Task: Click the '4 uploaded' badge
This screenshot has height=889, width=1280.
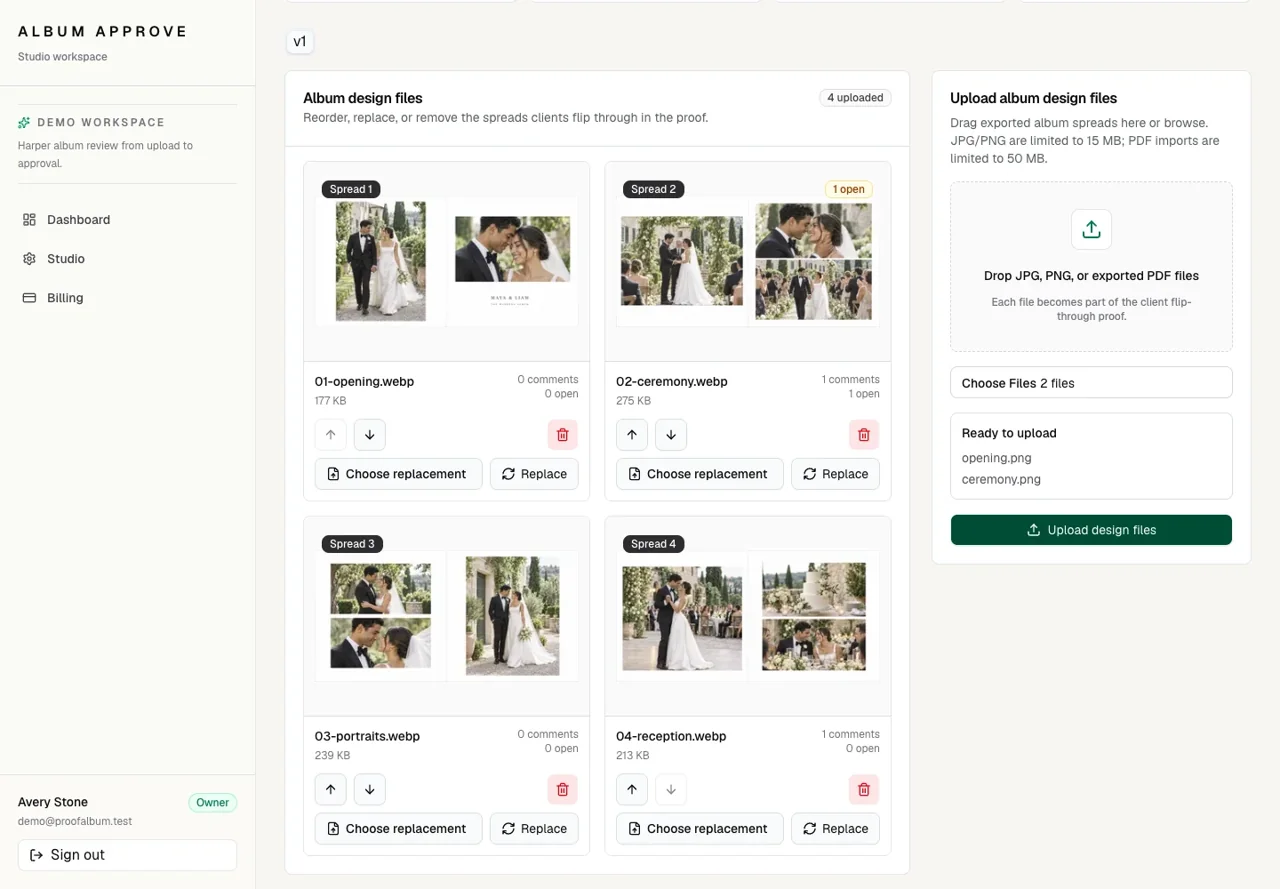Action: coord(855,98)
